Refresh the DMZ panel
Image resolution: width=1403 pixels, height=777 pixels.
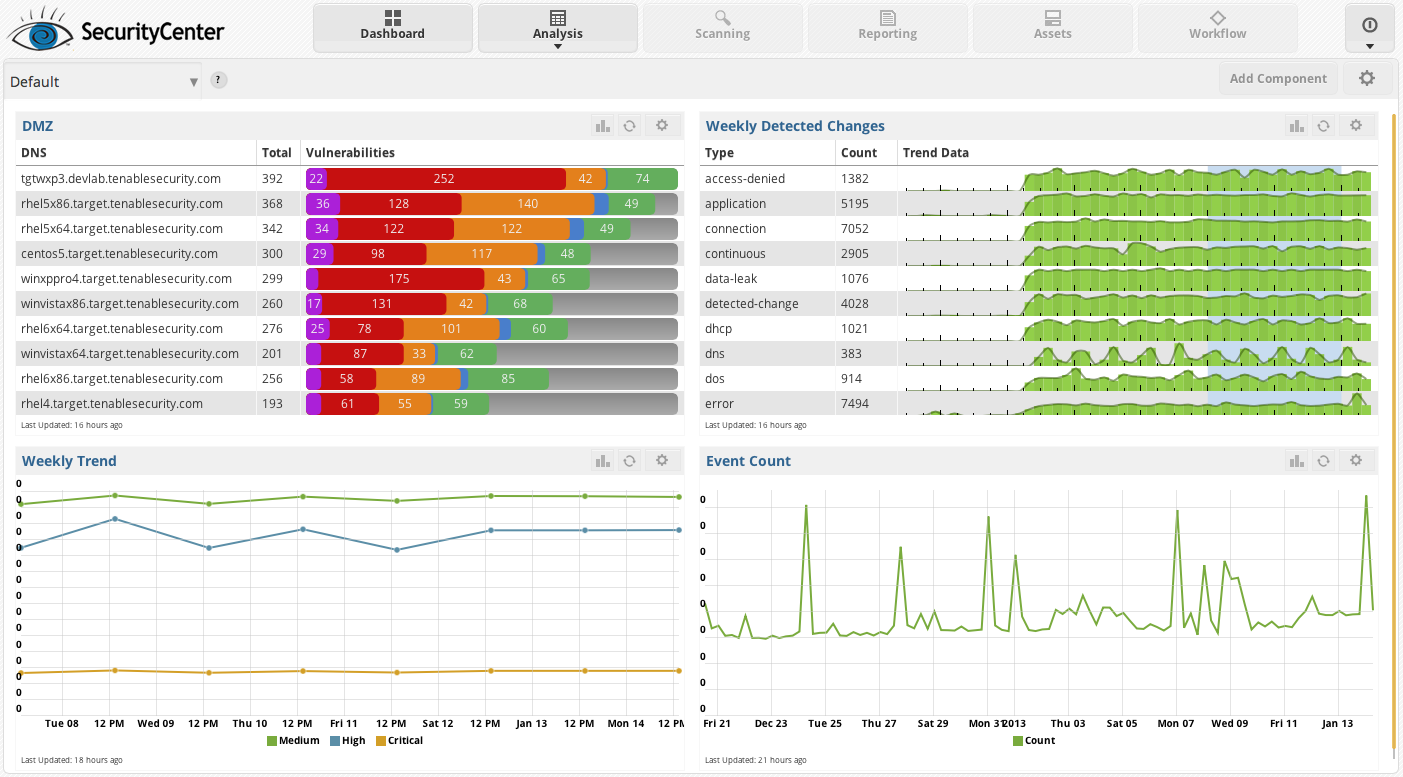[x=630, y=126]
